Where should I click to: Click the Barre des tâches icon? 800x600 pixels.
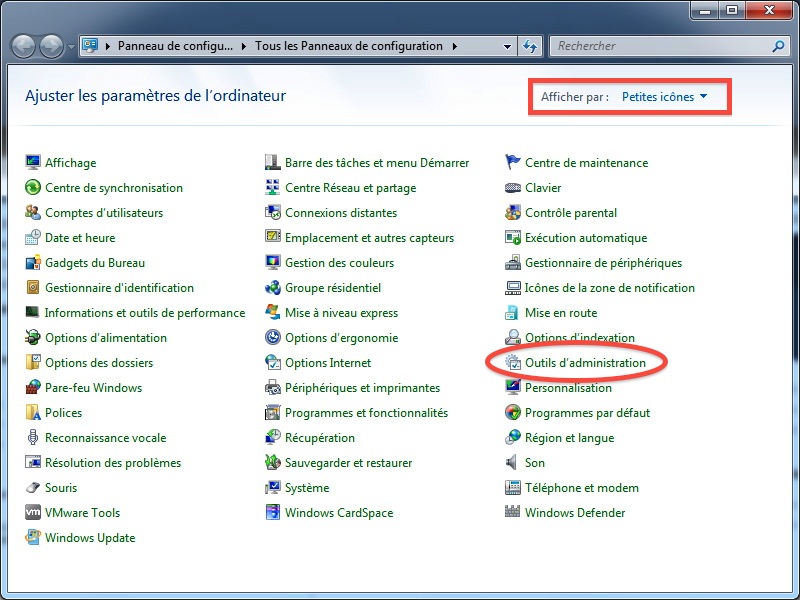point(272,162)
